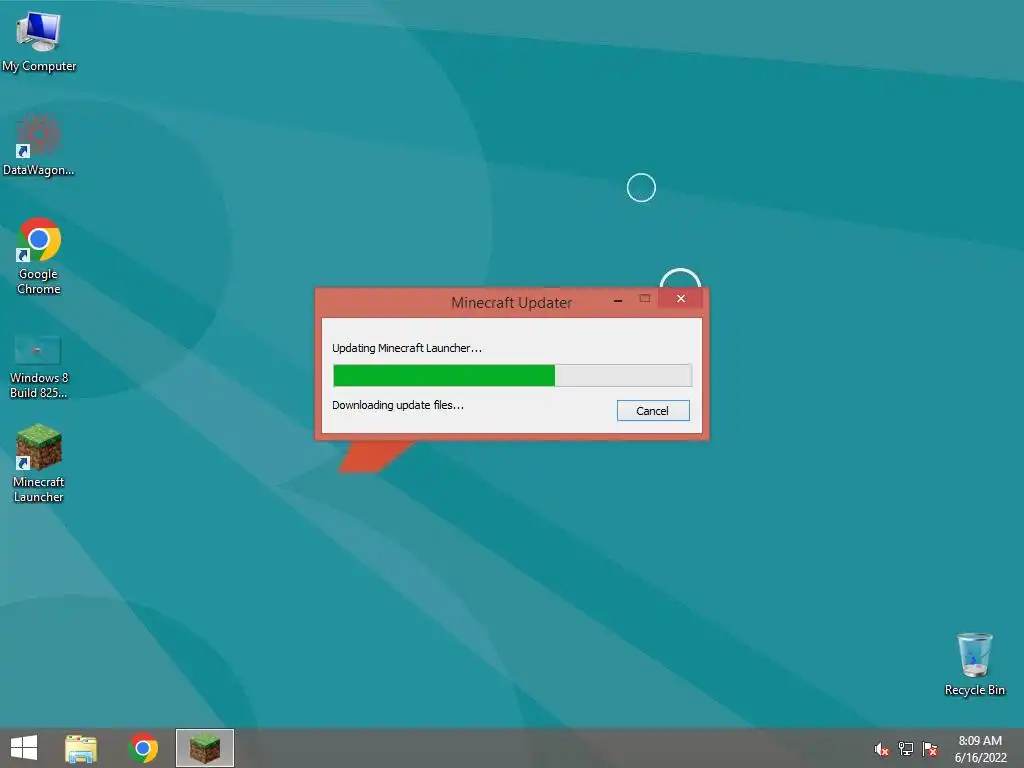
Task: Open the Action Center flag icon
Action: (x=930, y=749)
